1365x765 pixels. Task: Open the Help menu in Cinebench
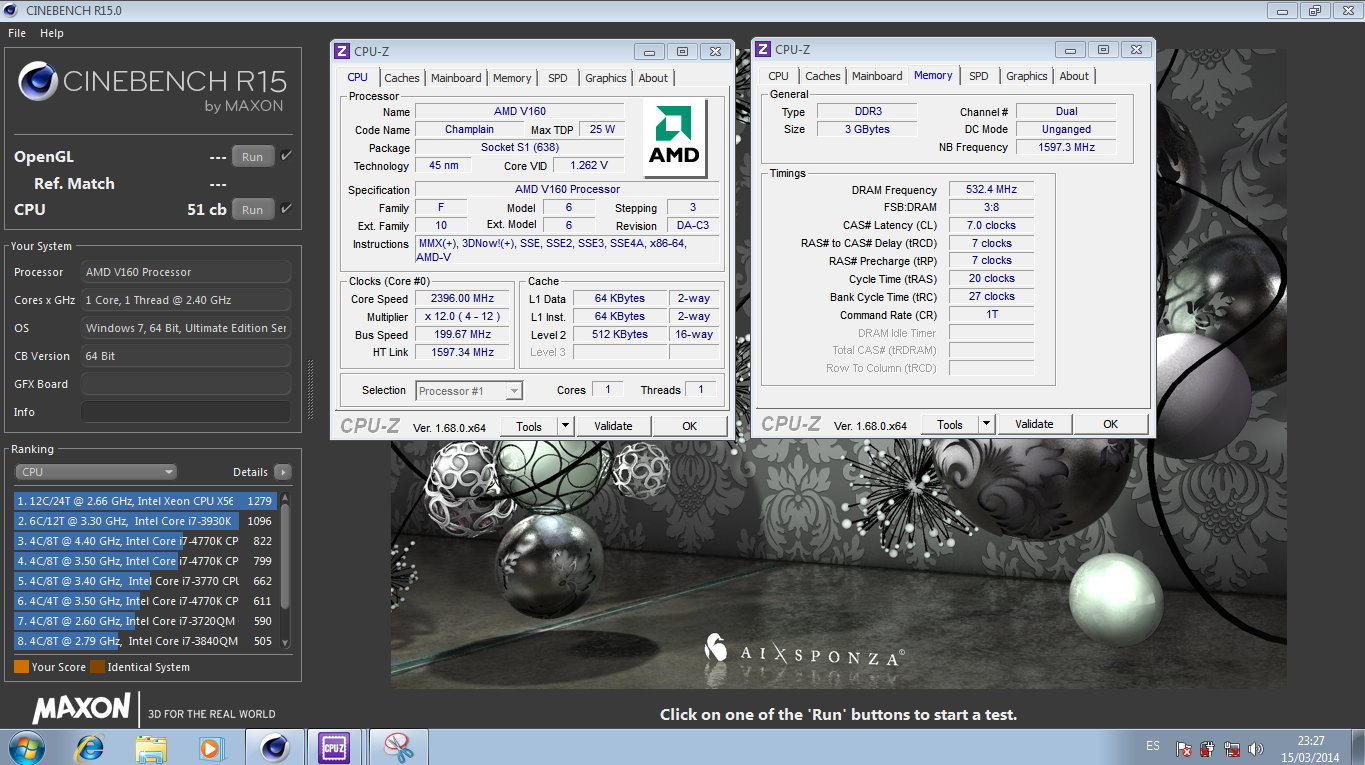[x=52, y=33]
